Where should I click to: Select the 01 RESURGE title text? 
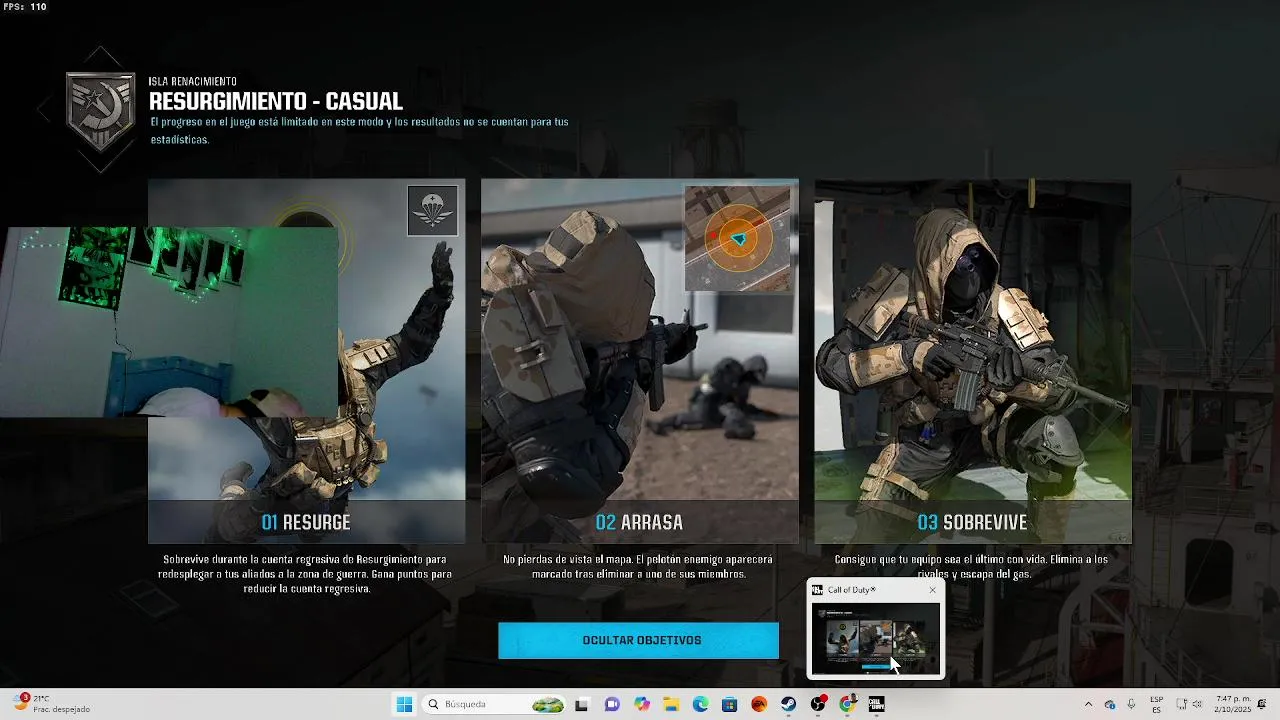click(306, 522)
